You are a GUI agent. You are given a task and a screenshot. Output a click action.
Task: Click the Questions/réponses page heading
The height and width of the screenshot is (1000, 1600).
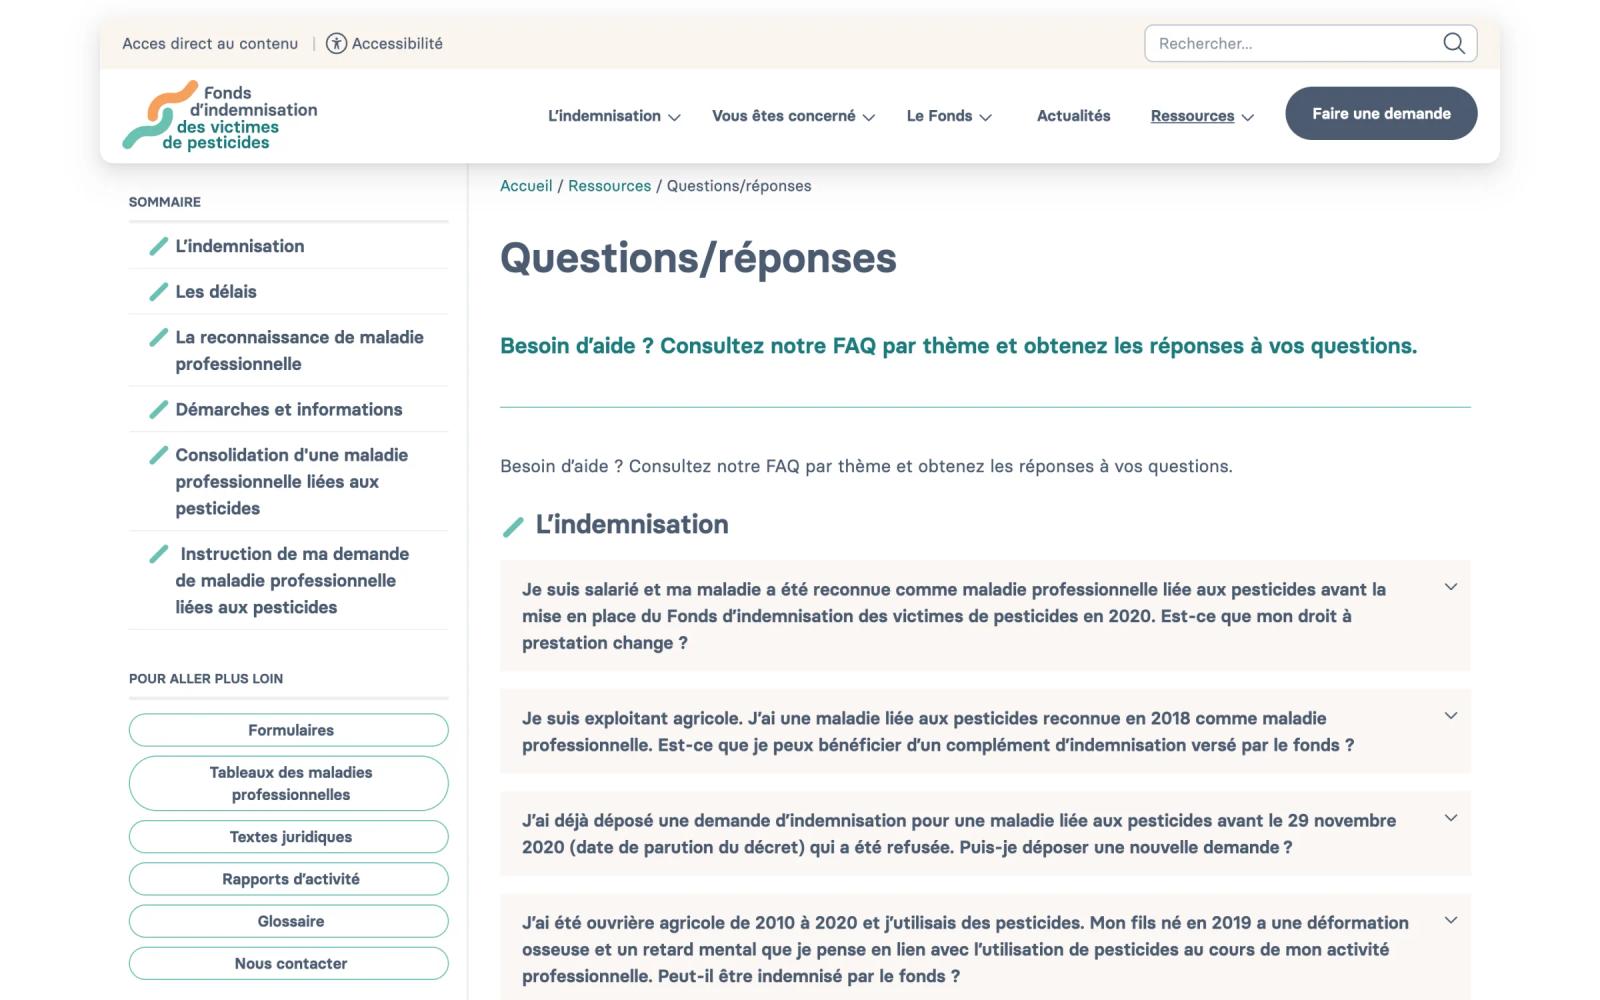click(698, 258)
